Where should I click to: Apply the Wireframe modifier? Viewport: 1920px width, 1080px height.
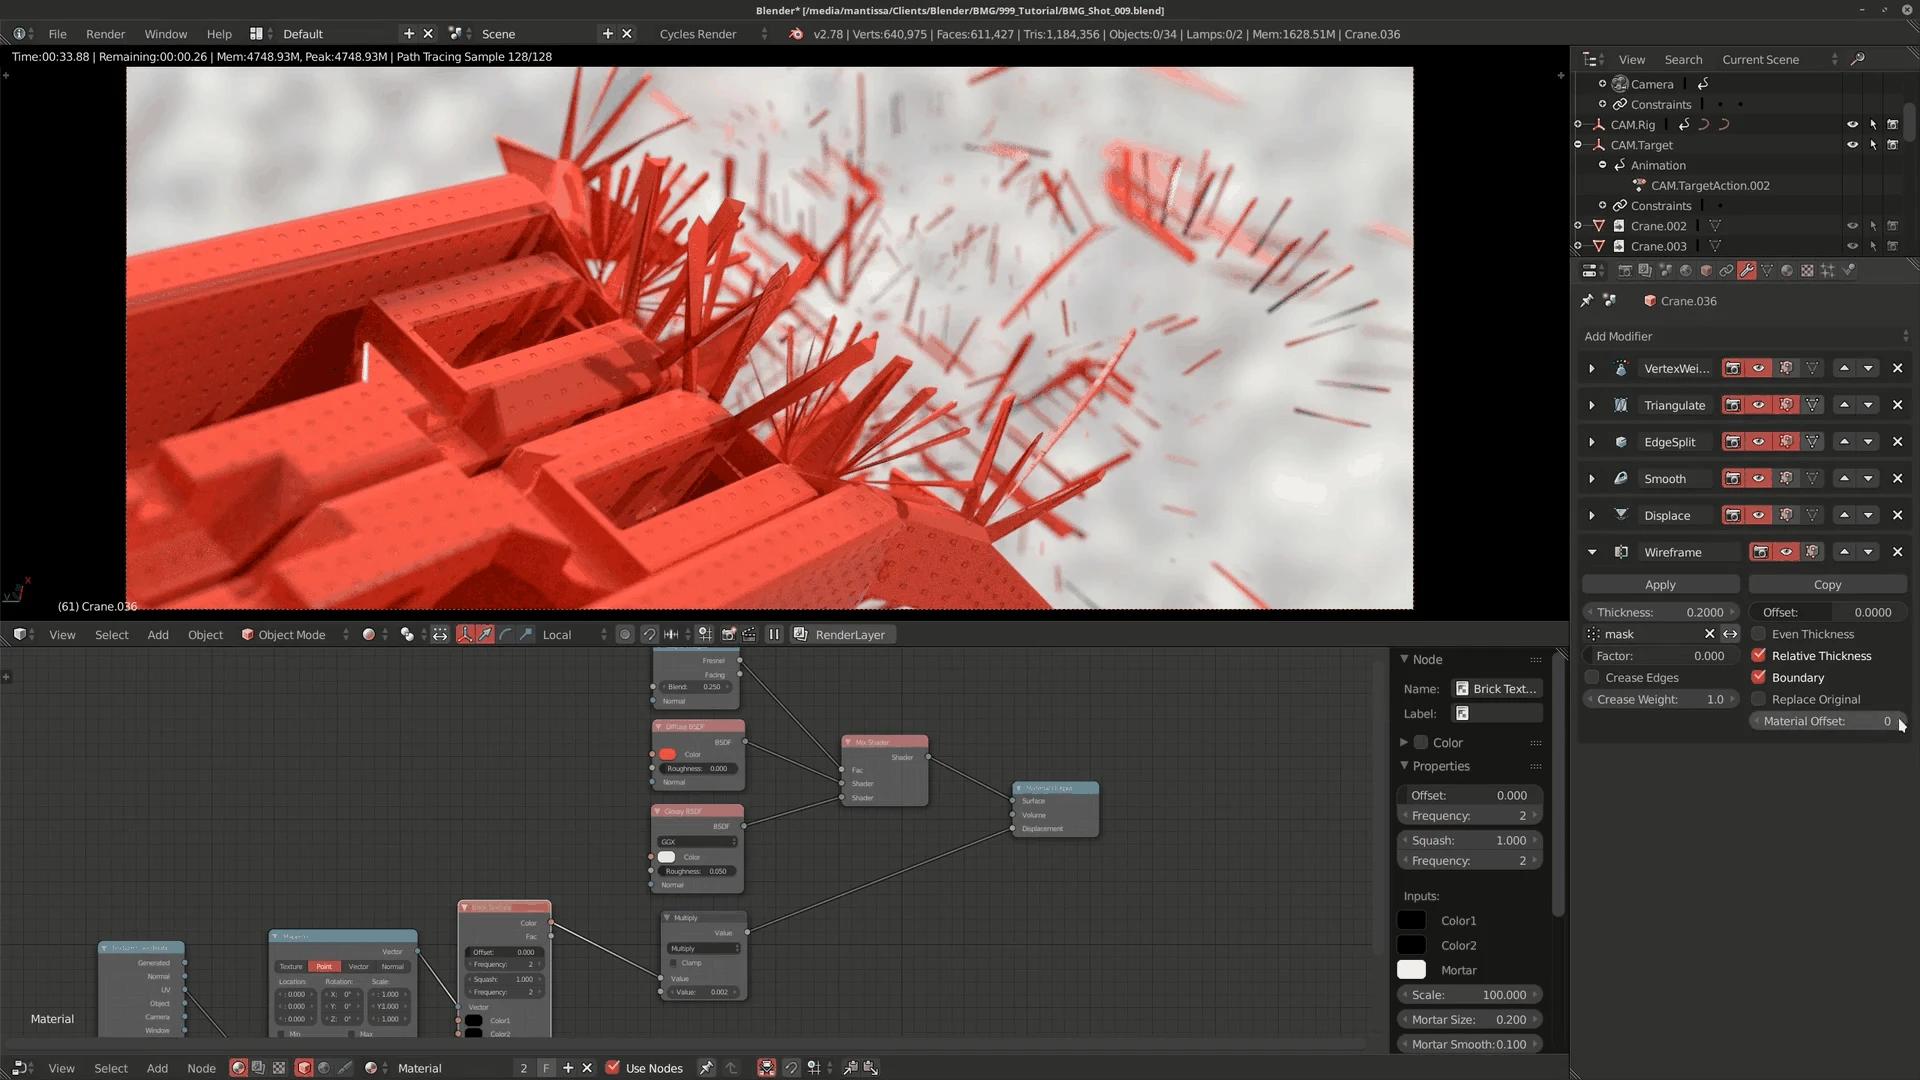(x=1660, y=584)
